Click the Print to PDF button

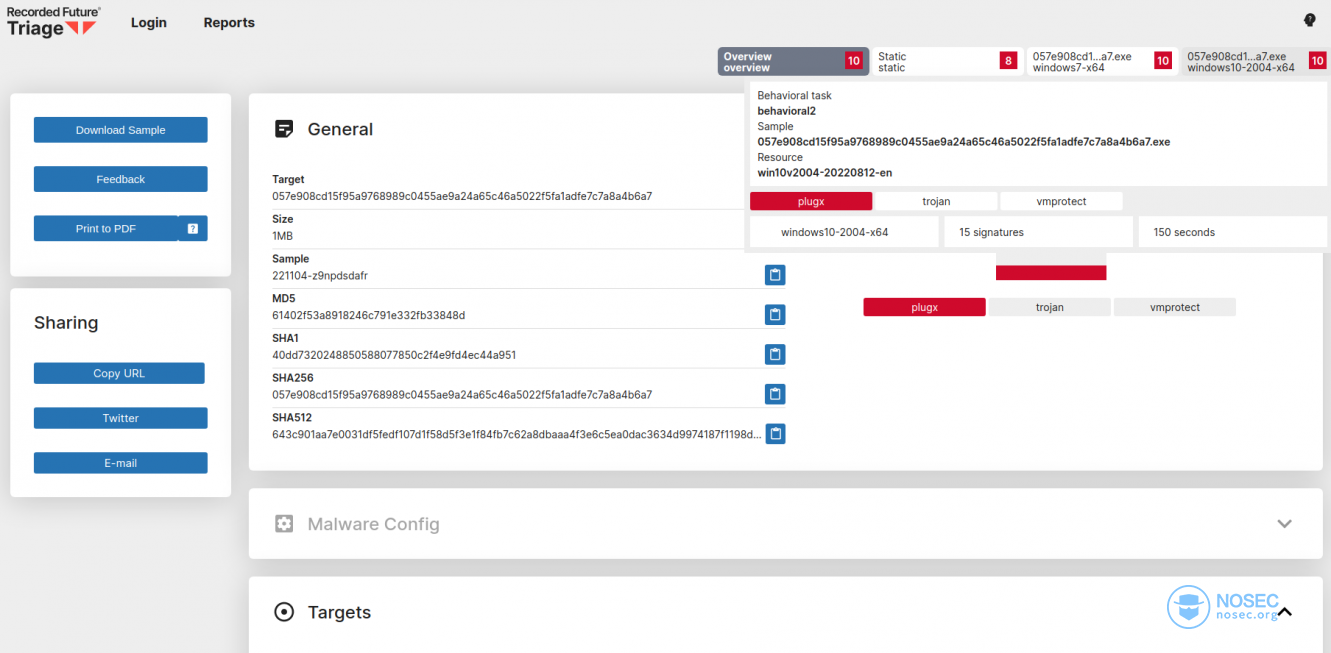pyautogui.click(x=106, y=229)
